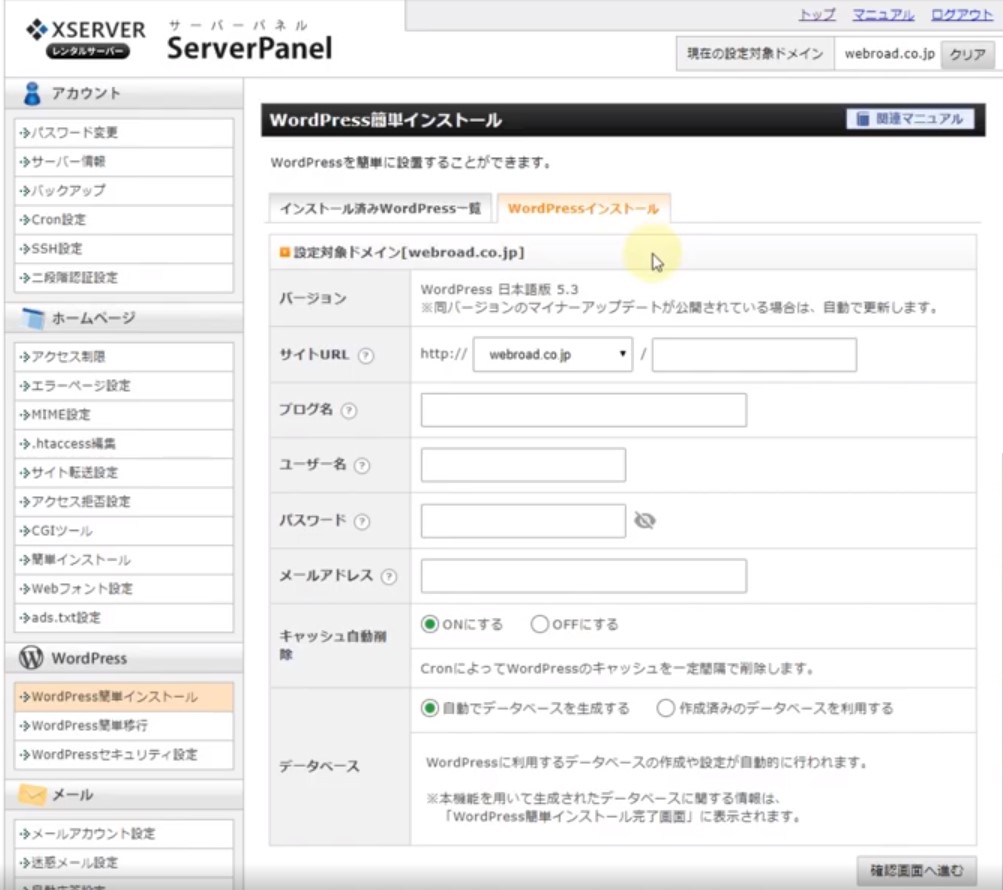1003x890 pixels.
Task: Click the book icon on 関連マニュアル button
Action: click(x=862, y=119)
